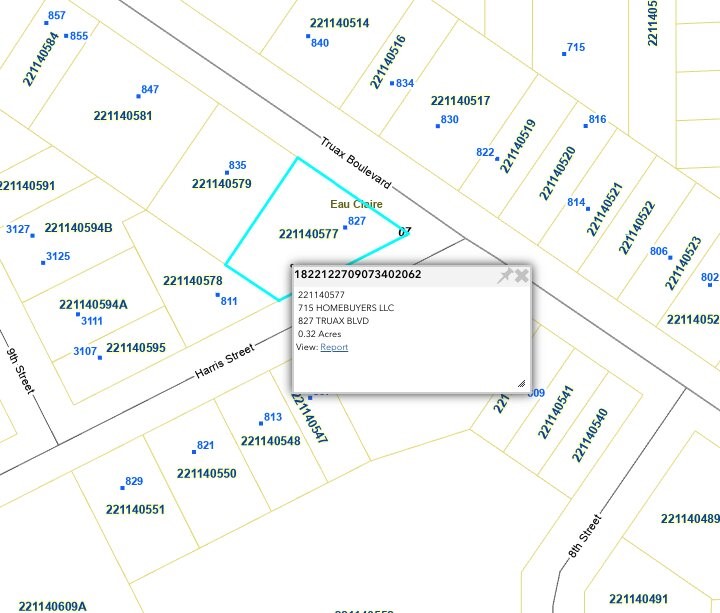Click the address point marker 827

pos(345,228)
